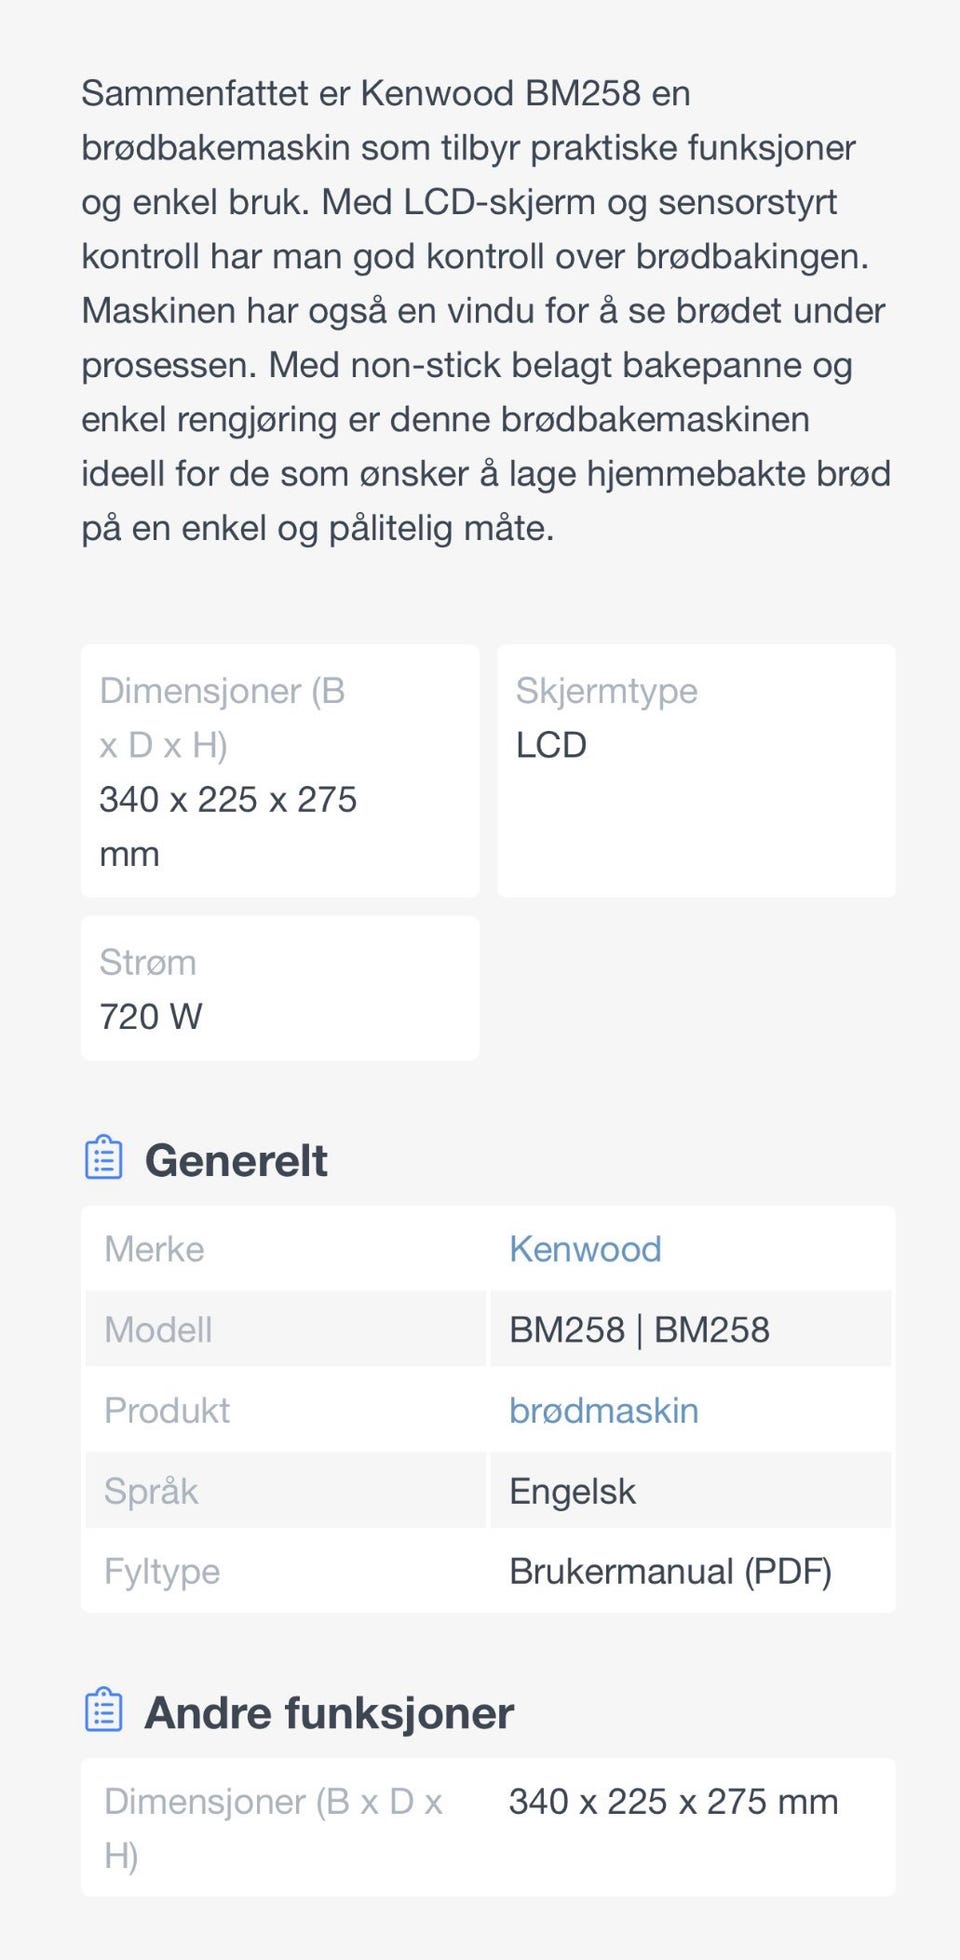Viewport: 960px width, 1960px height.
Task: Tap the Produkt row label
Action: [x=167, y=1410]
